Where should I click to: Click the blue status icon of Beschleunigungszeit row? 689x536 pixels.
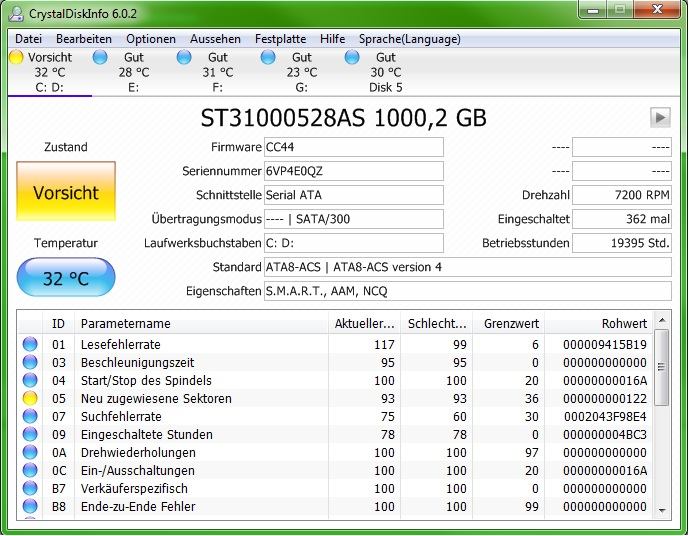pos(30,362)
